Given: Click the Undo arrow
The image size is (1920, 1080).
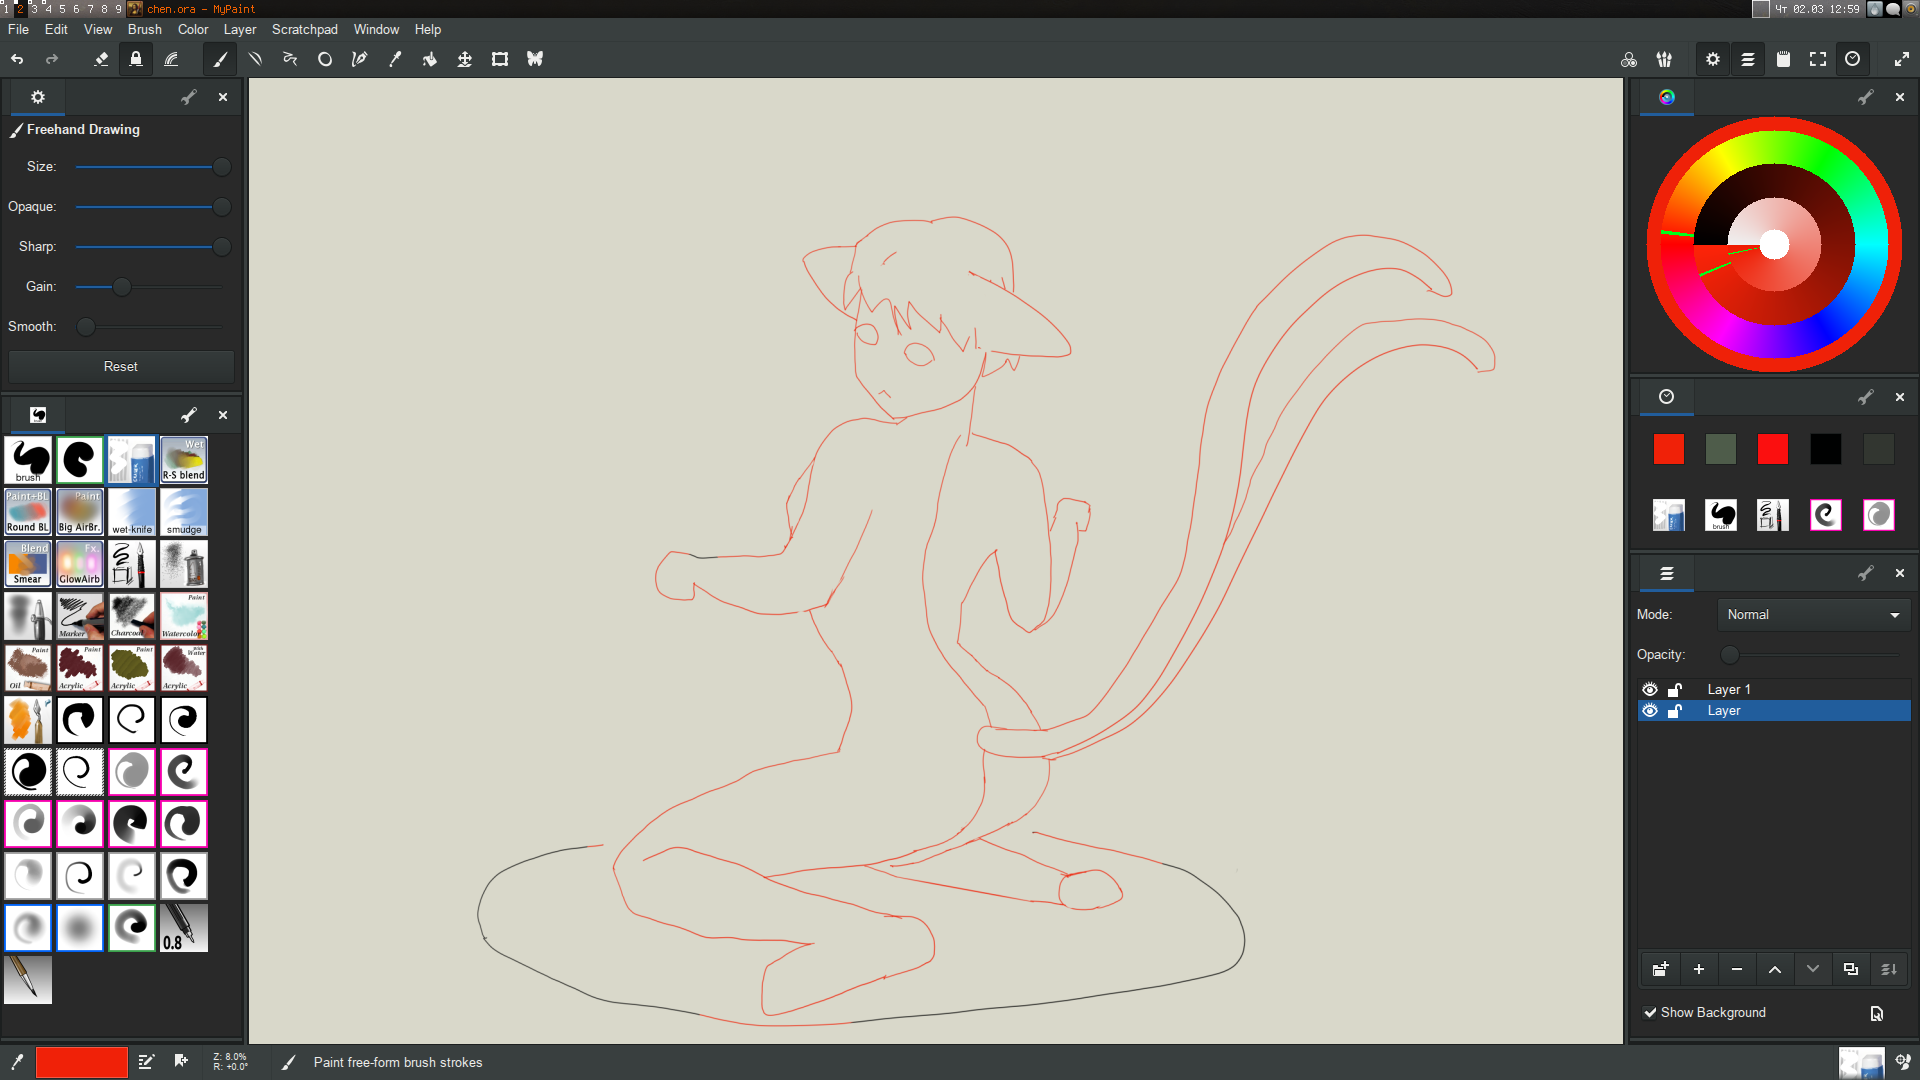Looking at the screenshot, I should click(x=17, y=59).
